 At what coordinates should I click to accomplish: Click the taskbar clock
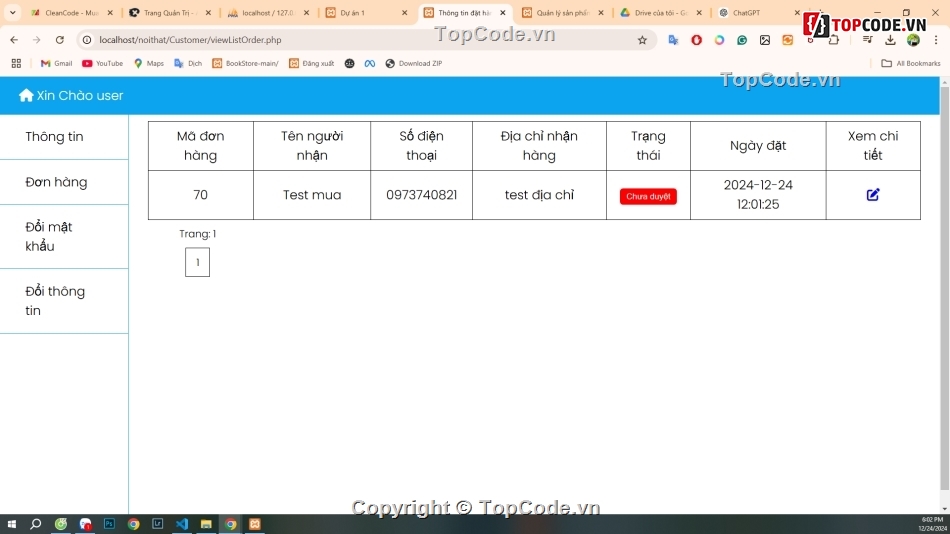(933, 524)
